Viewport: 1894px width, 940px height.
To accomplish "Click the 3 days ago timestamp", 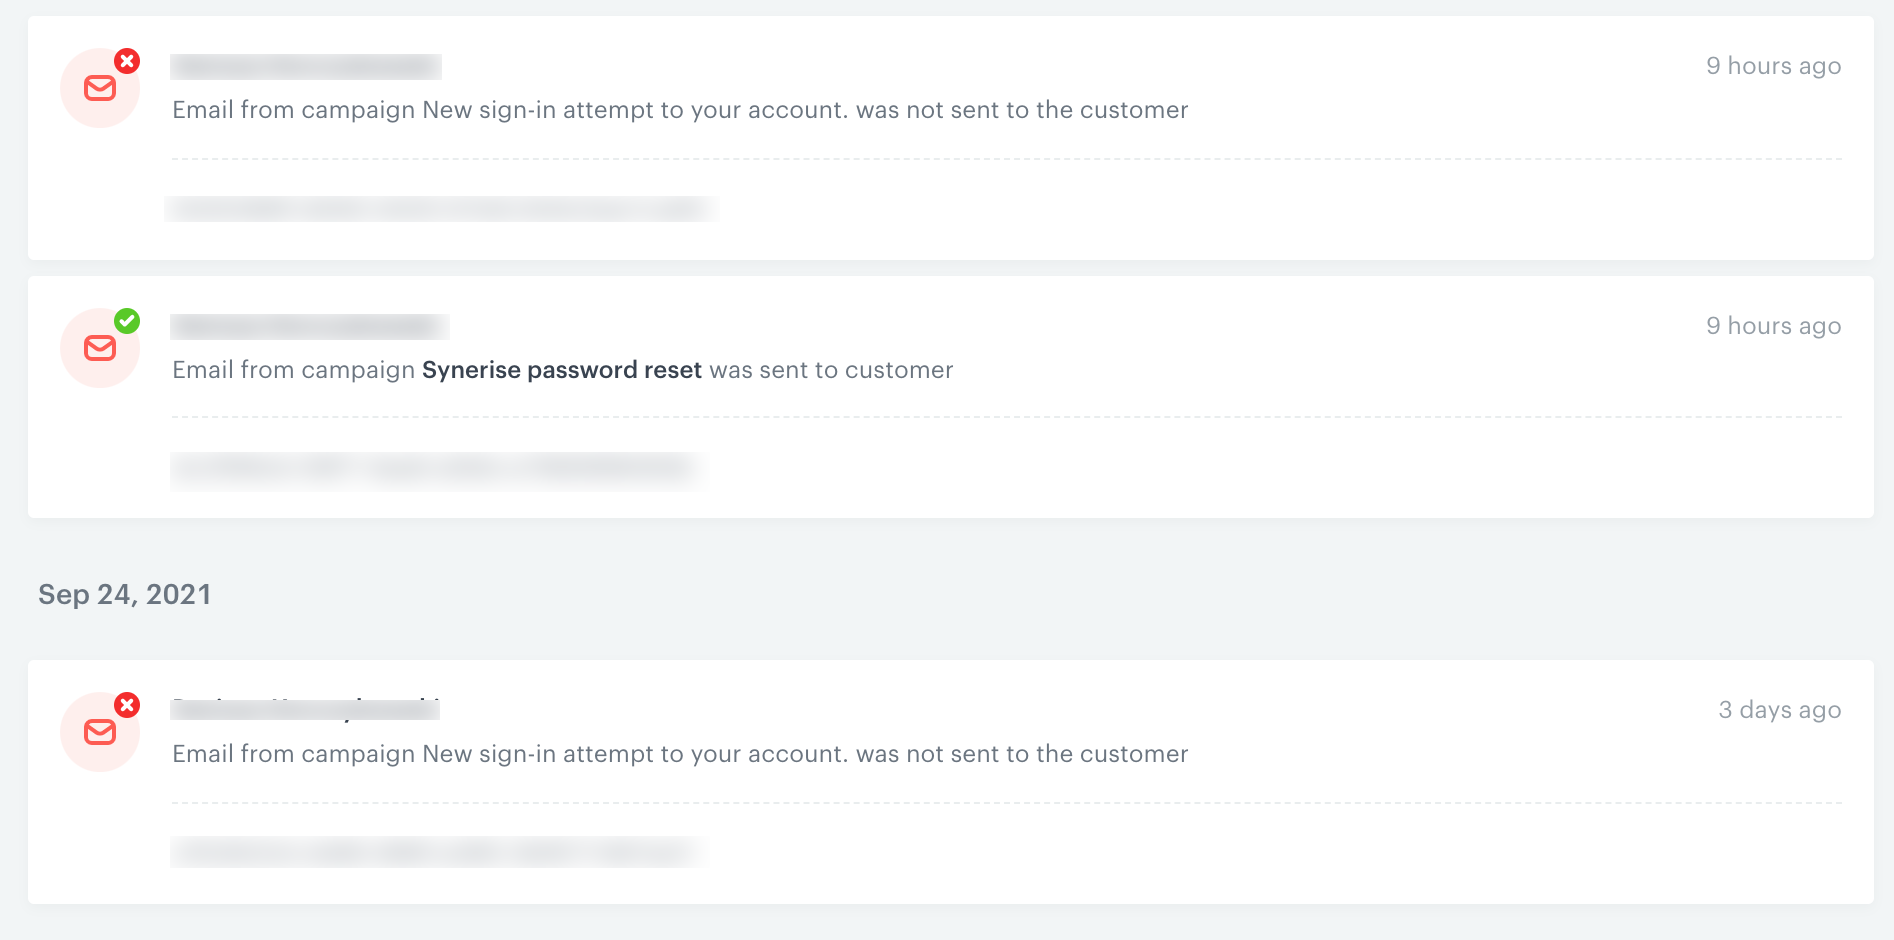I will (x=1779, y=710).
